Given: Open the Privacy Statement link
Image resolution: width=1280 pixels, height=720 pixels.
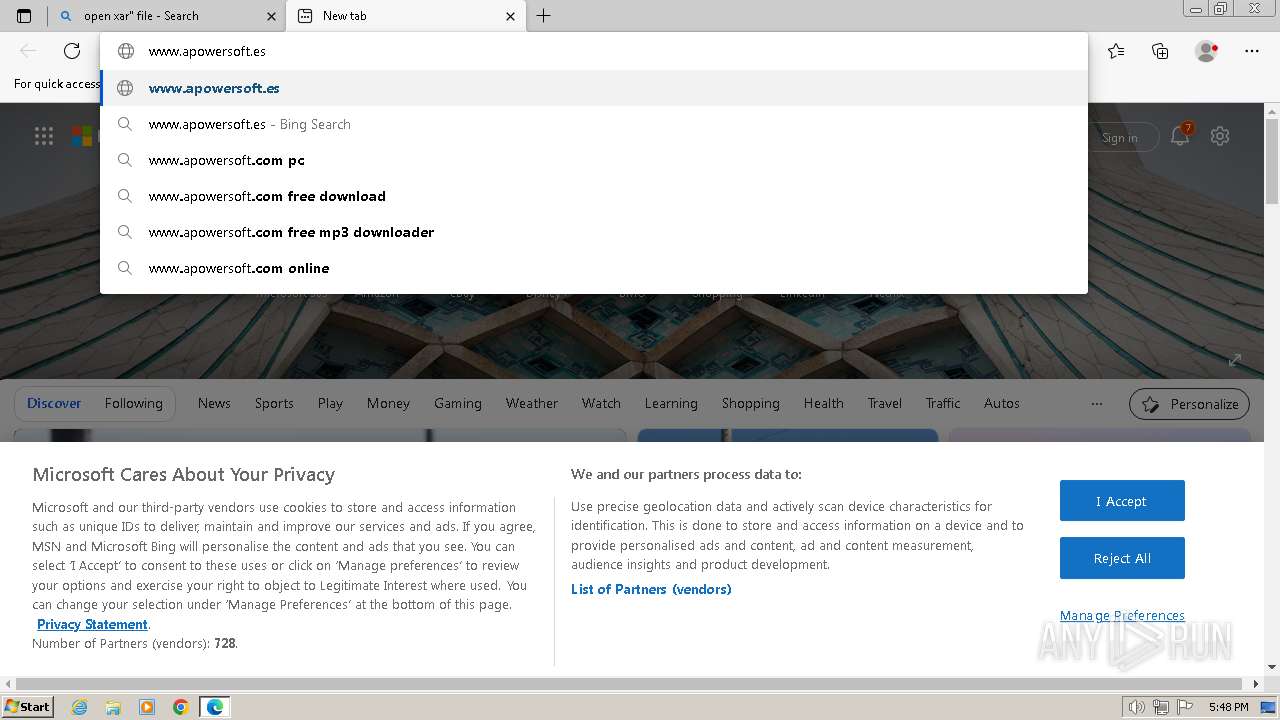Looking at the screenshot, I should tap(92, 624).
